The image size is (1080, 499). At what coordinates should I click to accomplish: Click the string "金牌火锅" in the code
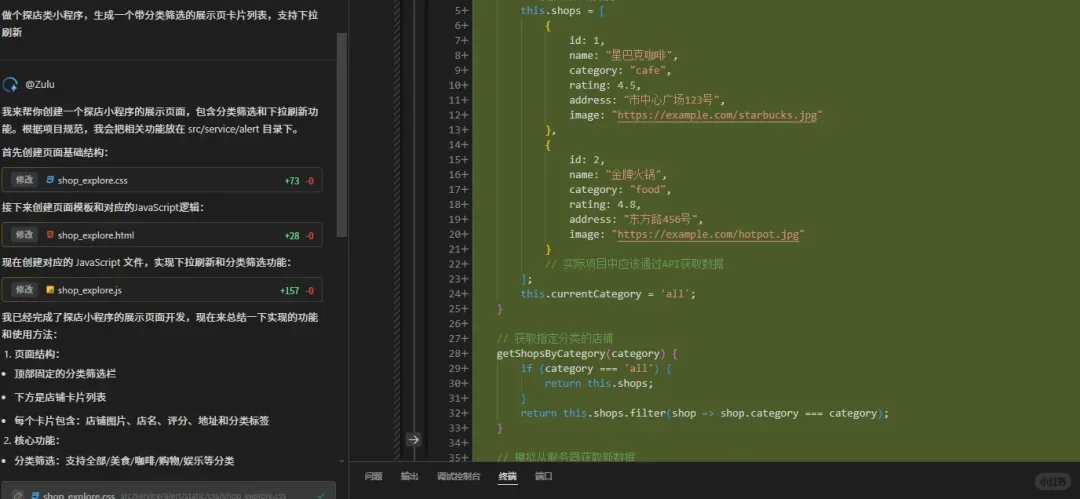pyautogui.click(x=635, y=174)
